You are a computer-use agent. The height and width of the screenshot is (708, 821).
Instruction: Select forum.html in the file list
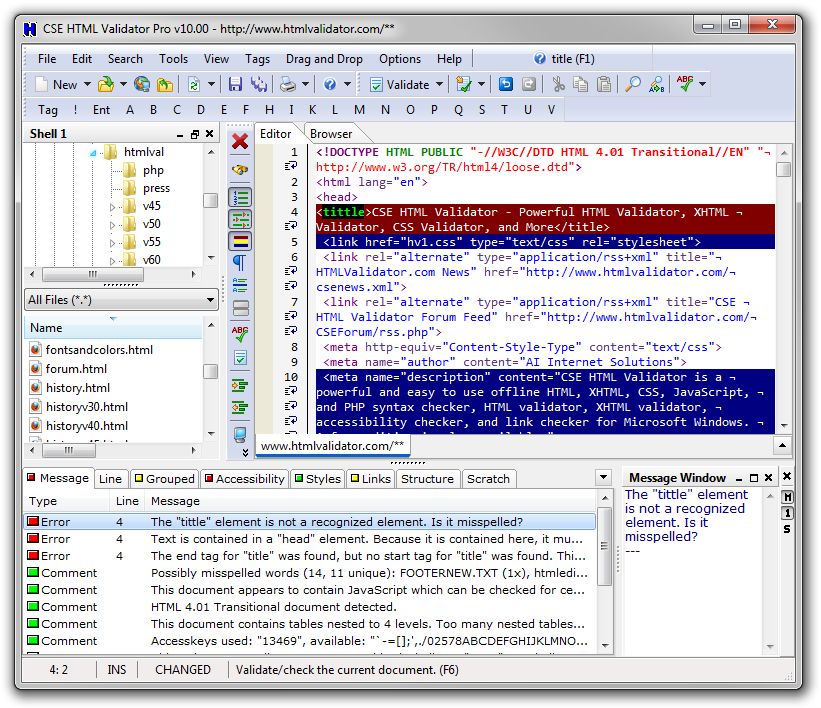point(77,369)
